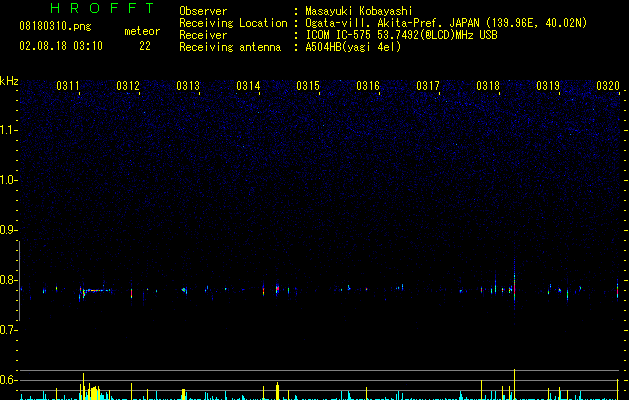Image resolution: width=629 pixels, height=400 pixels.
Task: Click the Receiver label
Action: 203,35
